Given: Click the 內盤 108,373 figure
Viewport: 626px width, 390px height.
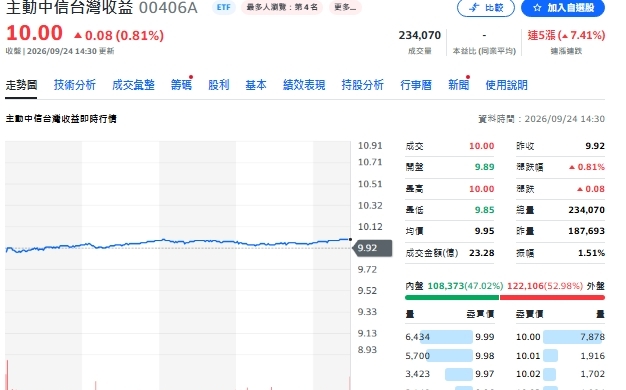Looking at the screenshot, I should point(446,286).
